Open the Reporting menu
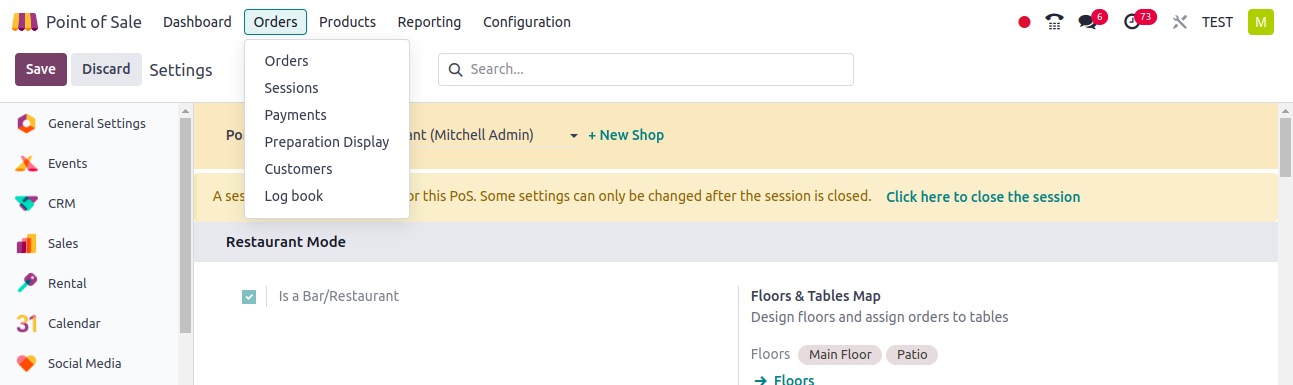 coord(429,22)
